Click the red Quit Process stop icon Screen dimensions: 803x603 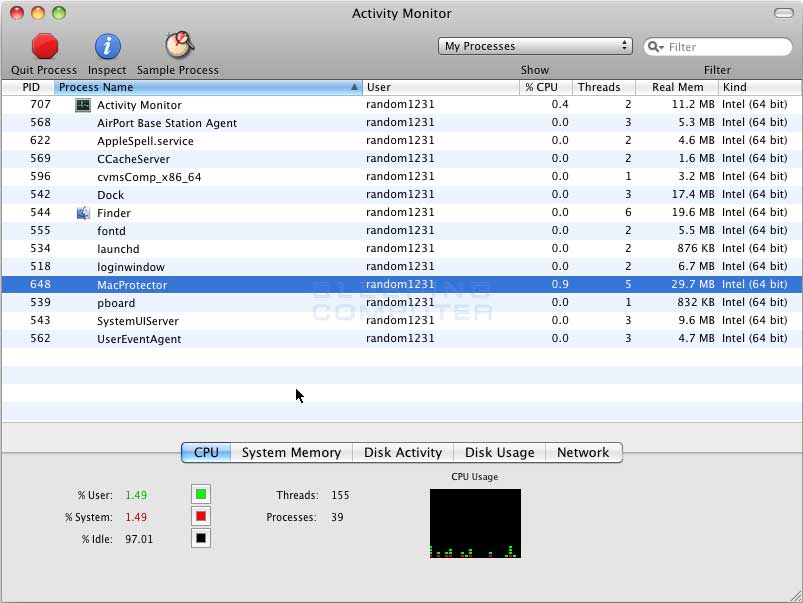(45, 47)
